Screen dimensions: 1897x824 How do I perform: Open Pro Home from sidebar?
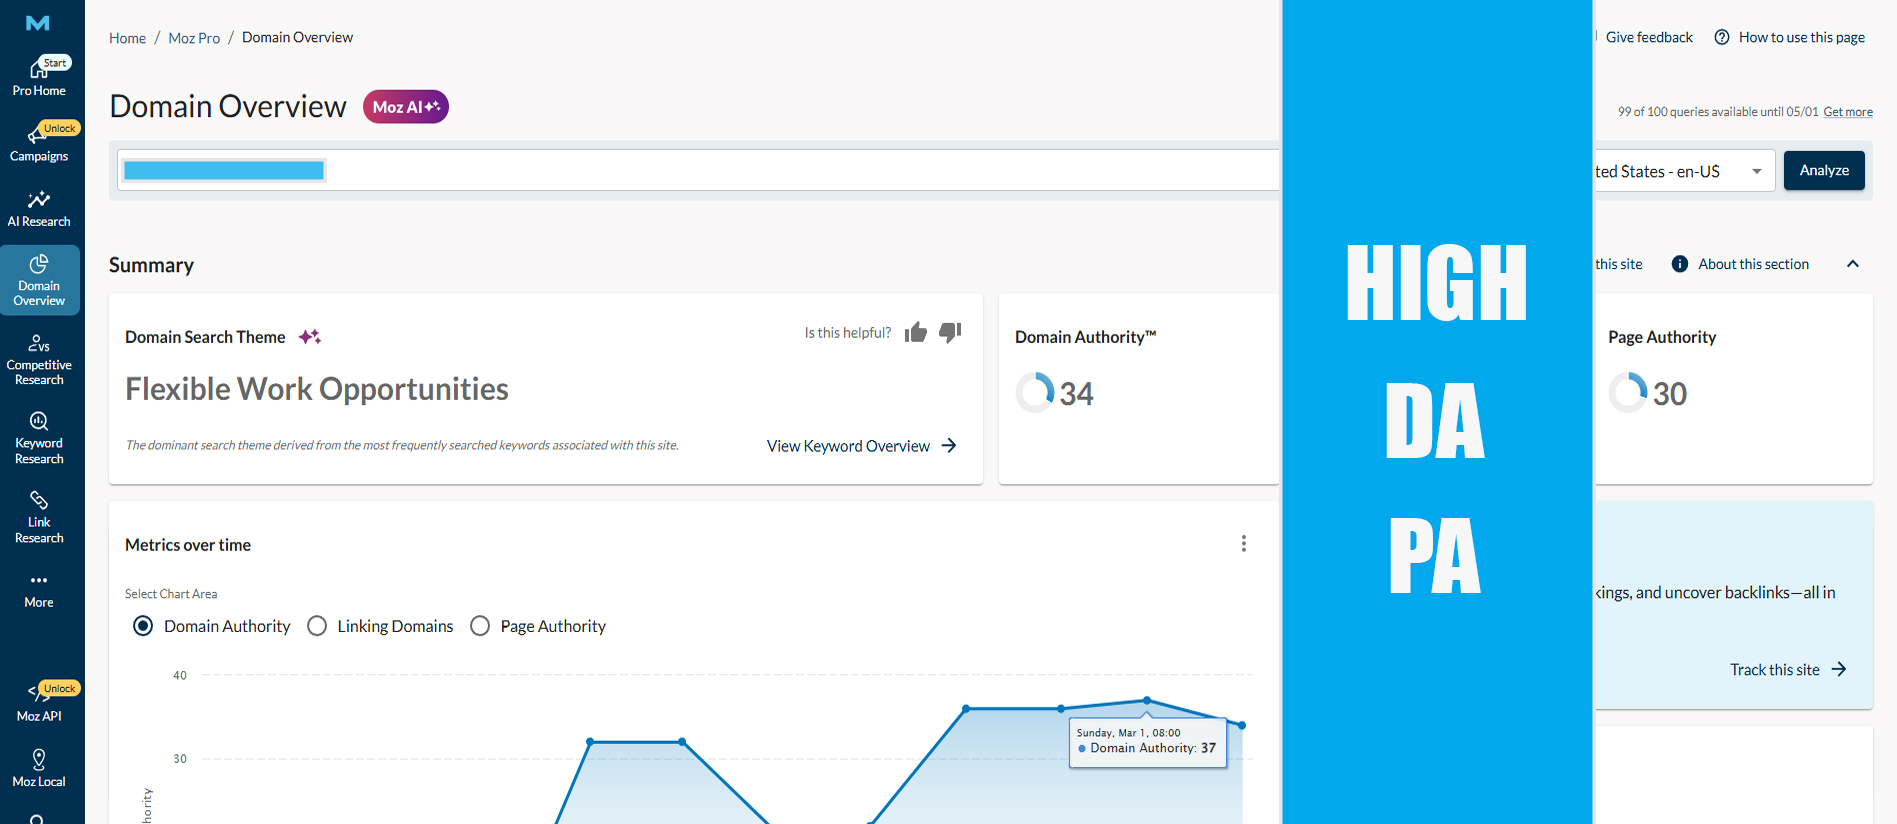pos(39,76)
